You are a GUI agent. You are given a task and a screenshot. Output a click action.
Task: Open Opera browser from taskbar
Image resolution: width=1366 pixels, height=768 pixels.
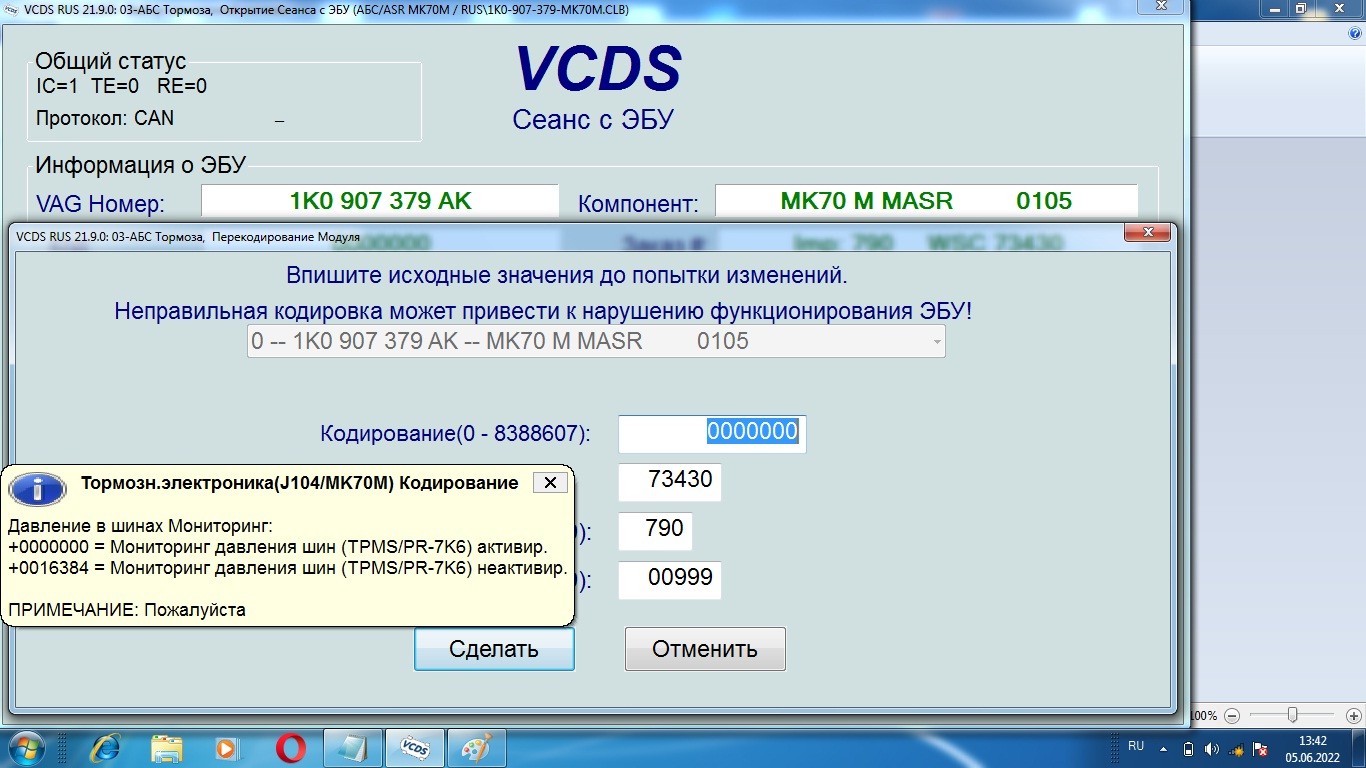(291, 747)
